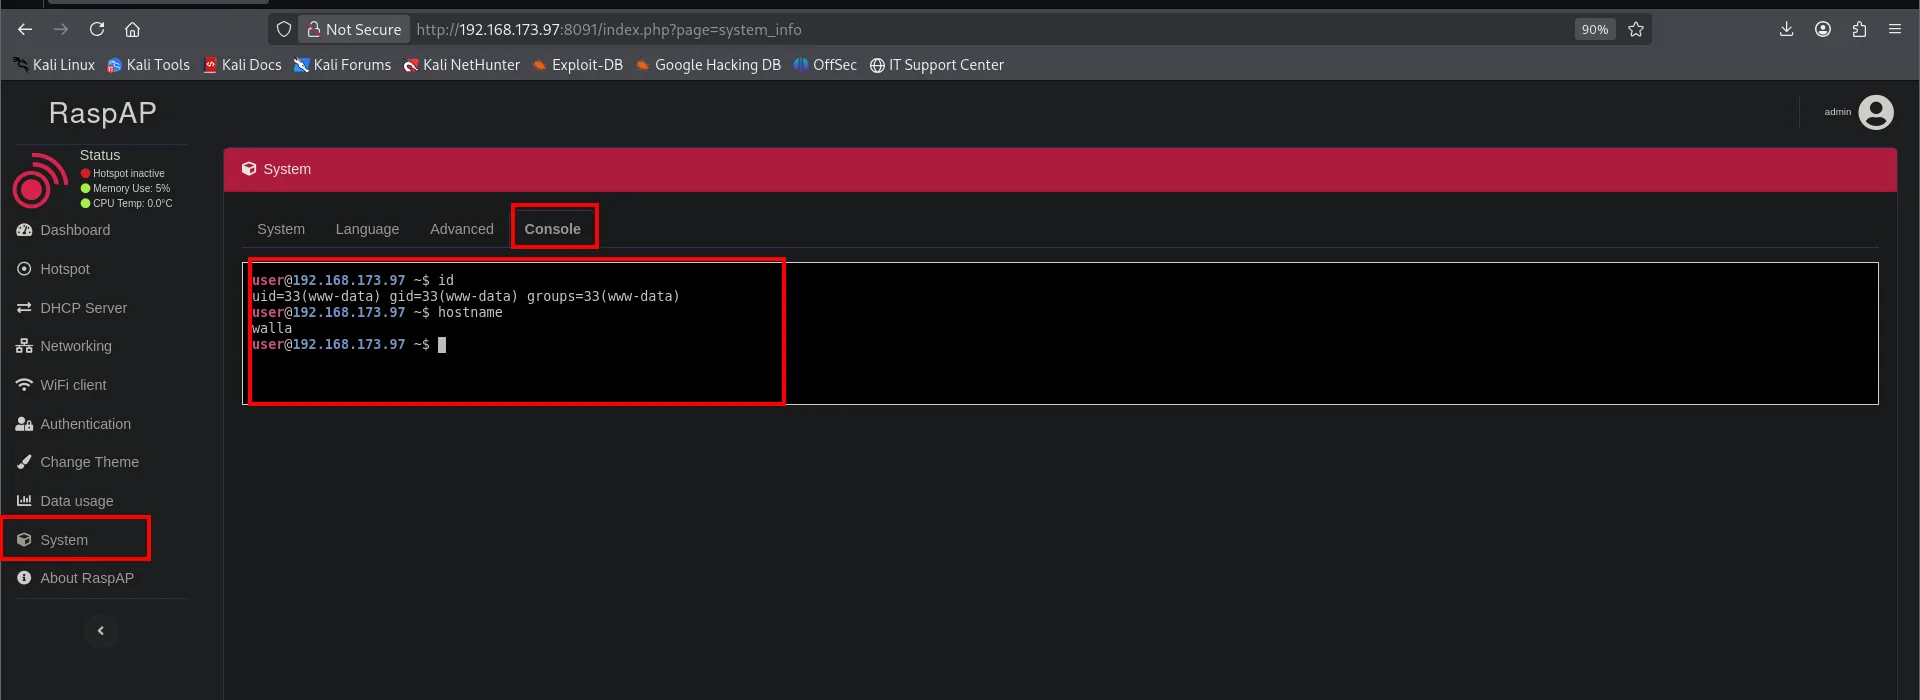Click the shield tracking protection icon
Screen dimensions: 1920x700
click(284, 30)
